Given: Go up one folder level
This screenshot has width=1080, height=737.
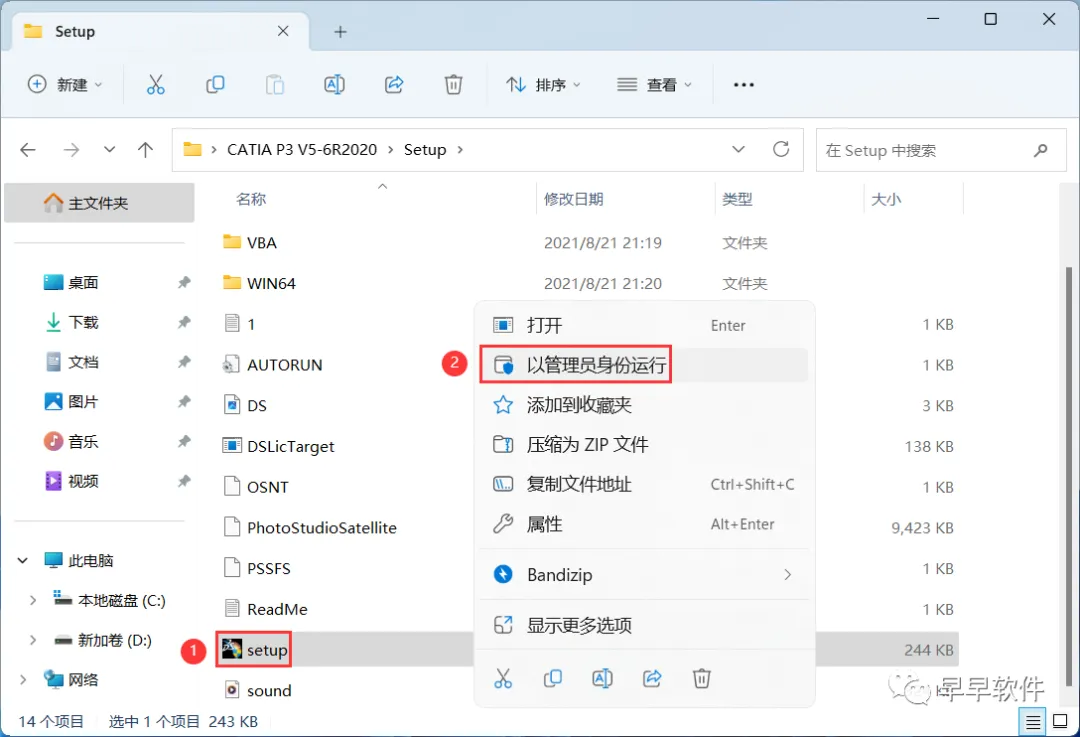Looking at the screenshot, I should pos(145,149).
